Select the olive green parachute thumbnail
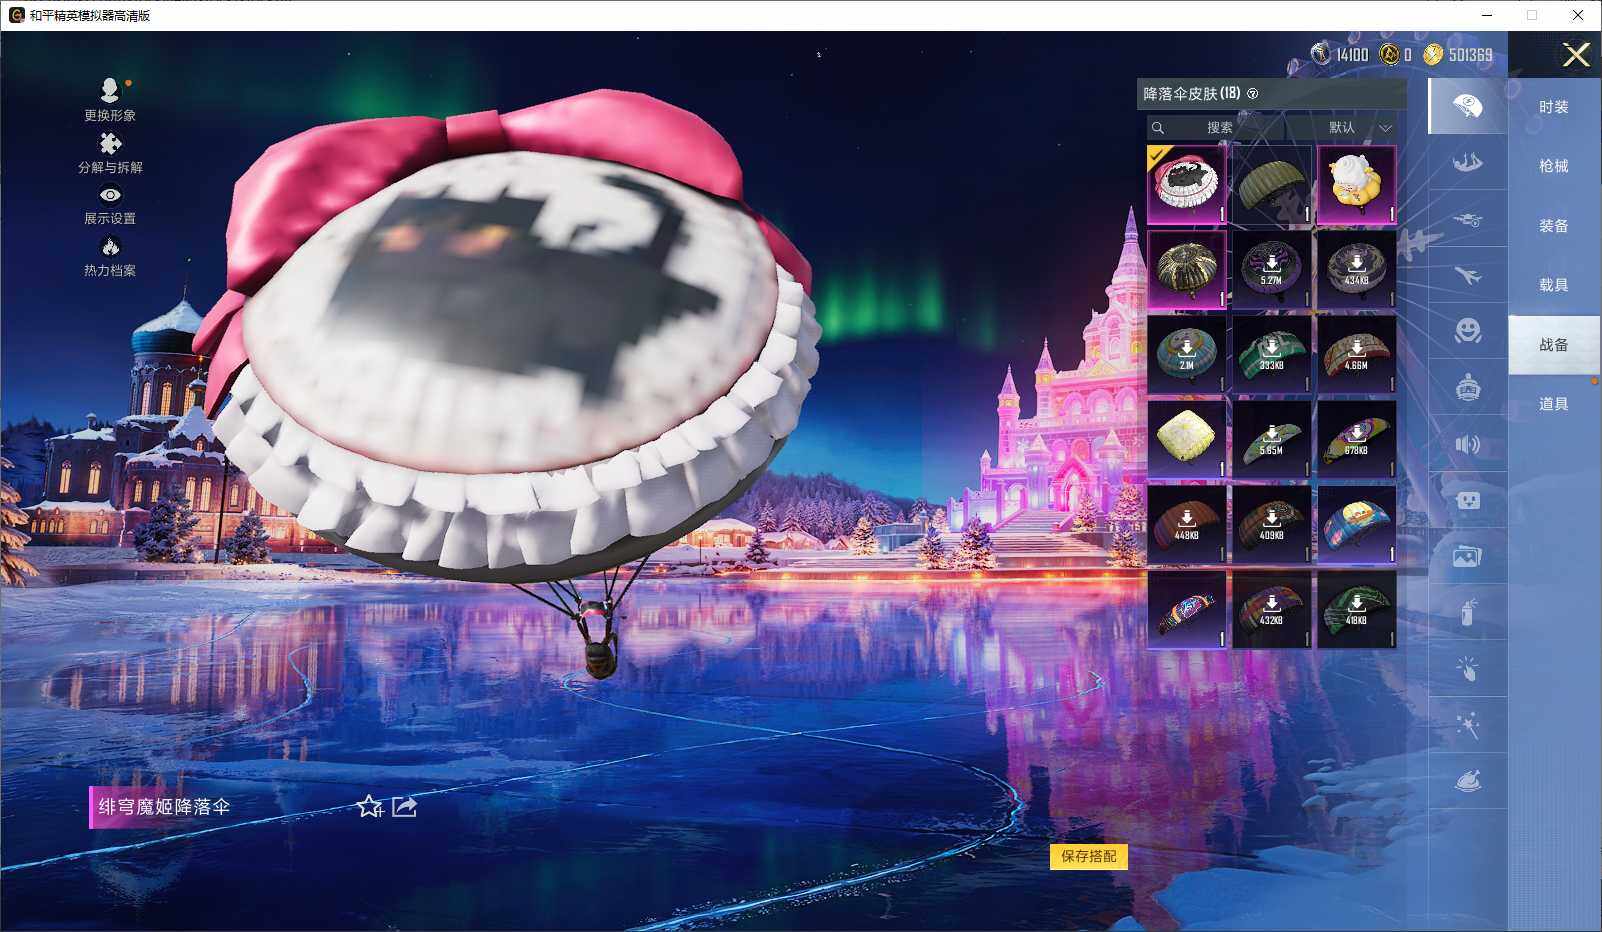 coord(1271,185)
